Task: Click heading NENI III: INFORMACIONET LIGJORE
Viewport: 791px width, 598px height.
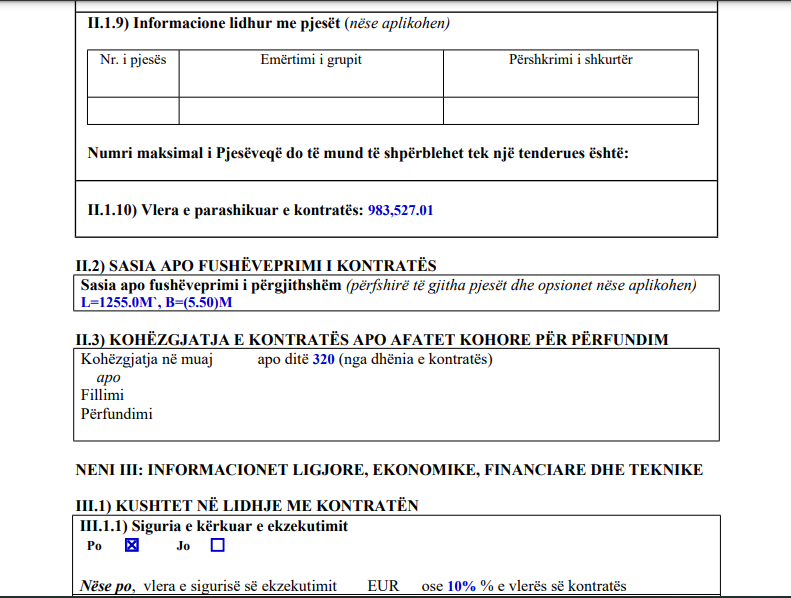Action: coord(389,470)
